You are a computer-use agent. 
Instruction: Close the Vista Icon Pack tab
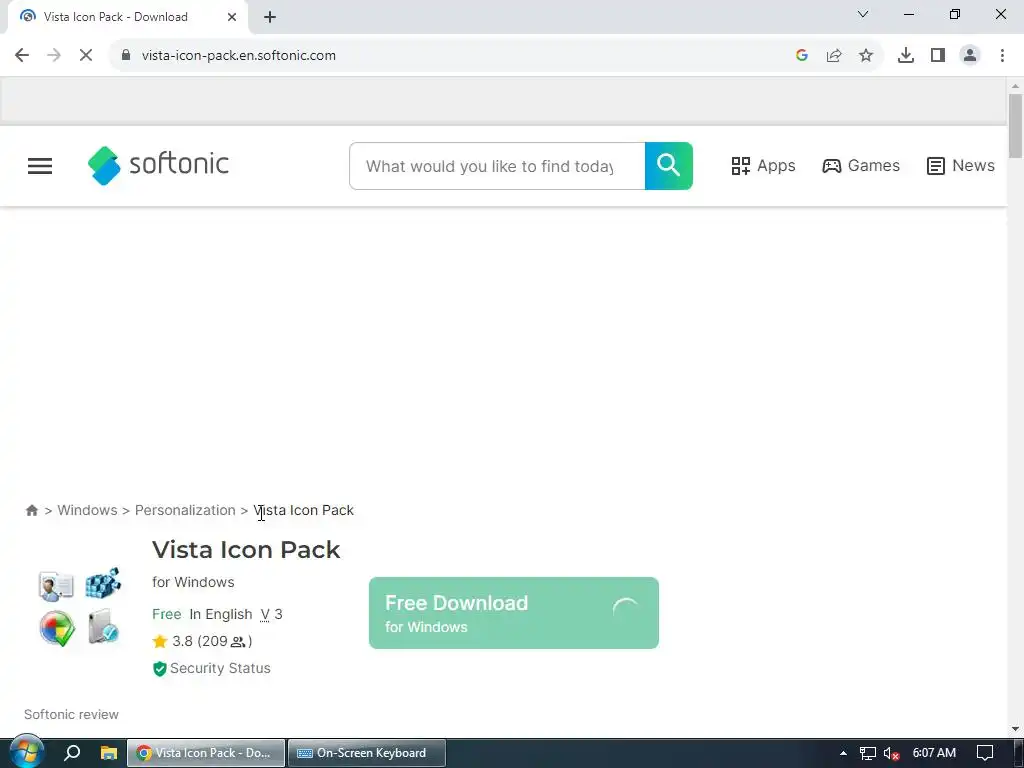tap(232, 17)
